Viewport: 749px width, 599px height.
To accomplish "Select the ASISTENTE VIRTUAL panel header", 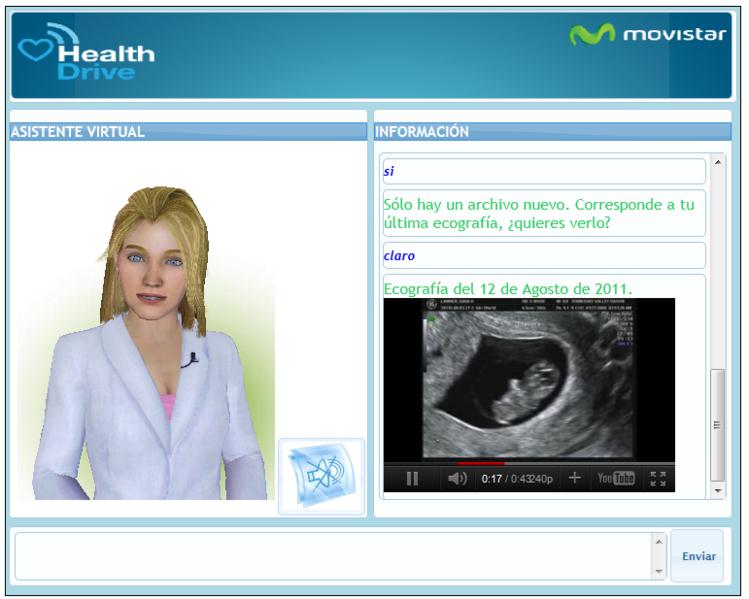I will tap(188, 132).
